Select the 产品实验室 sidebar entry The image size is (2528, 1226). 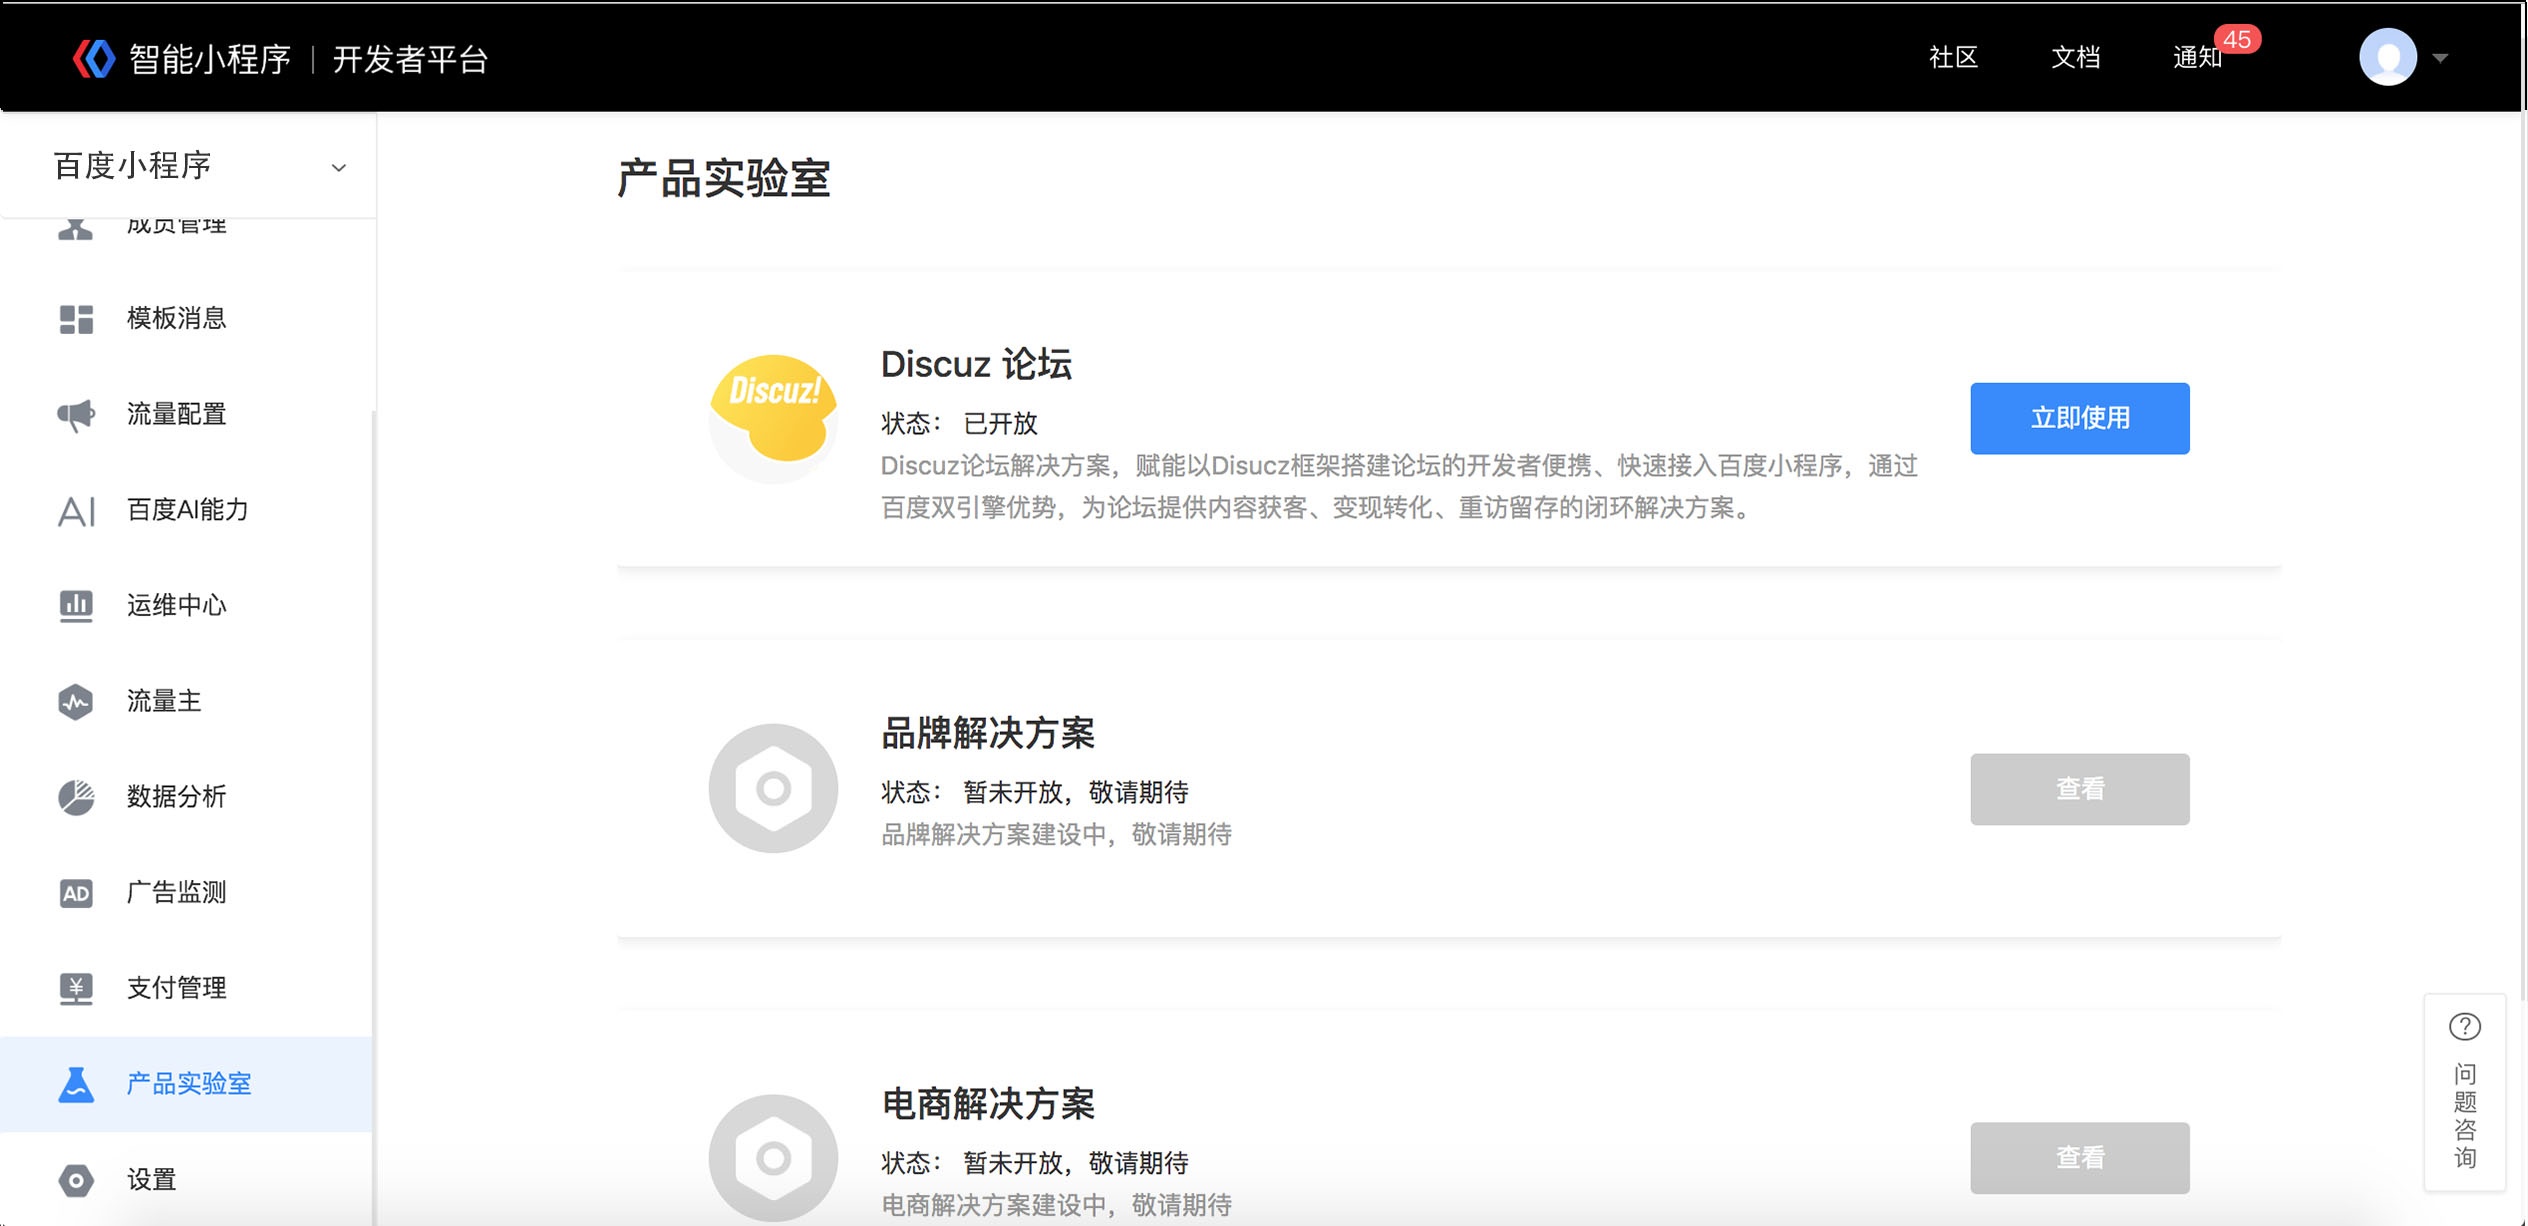[x=188, y=1084]
